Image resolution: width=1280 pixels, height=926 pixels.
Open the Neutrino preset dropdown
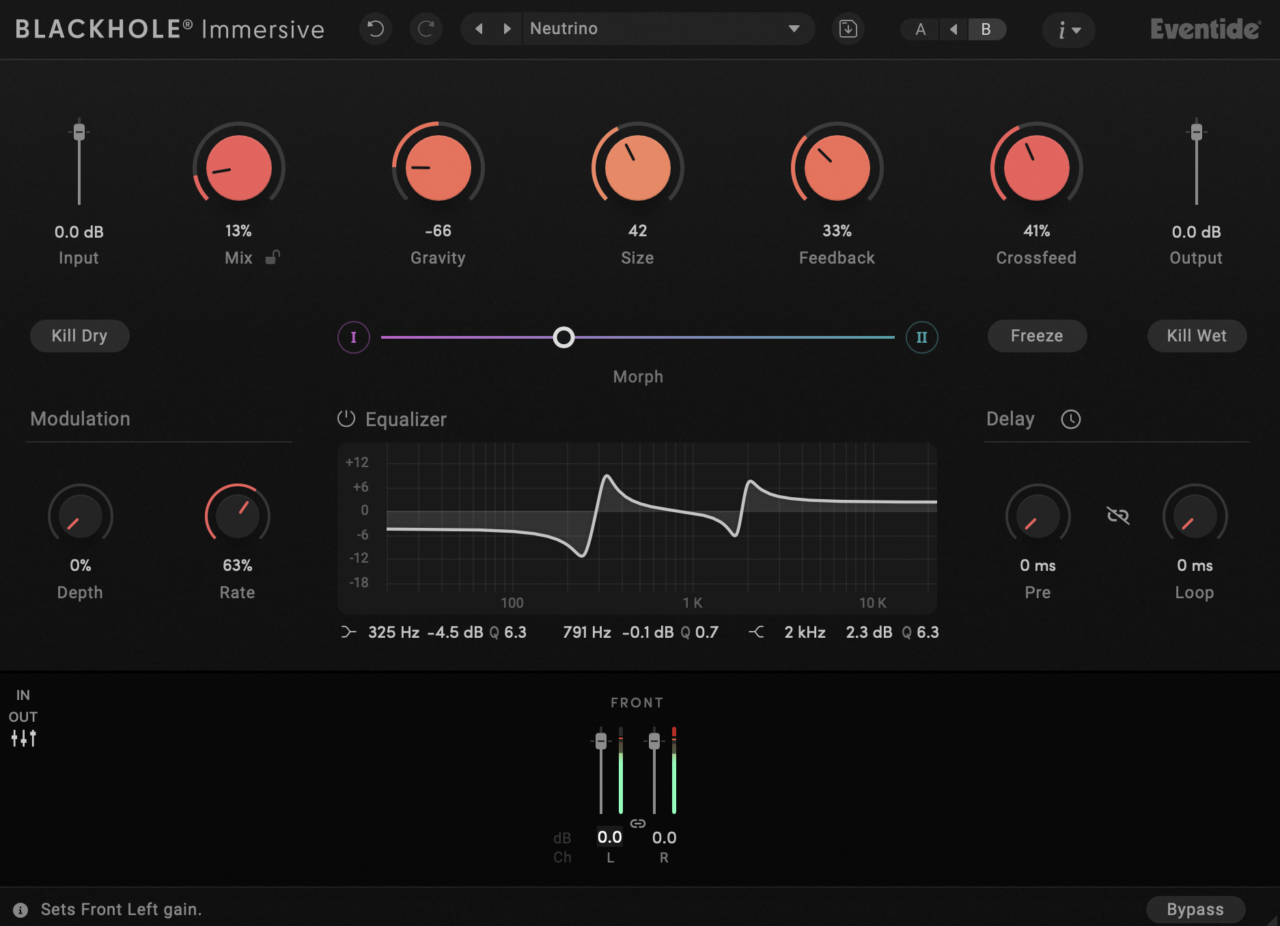click(x=667, y=29)
